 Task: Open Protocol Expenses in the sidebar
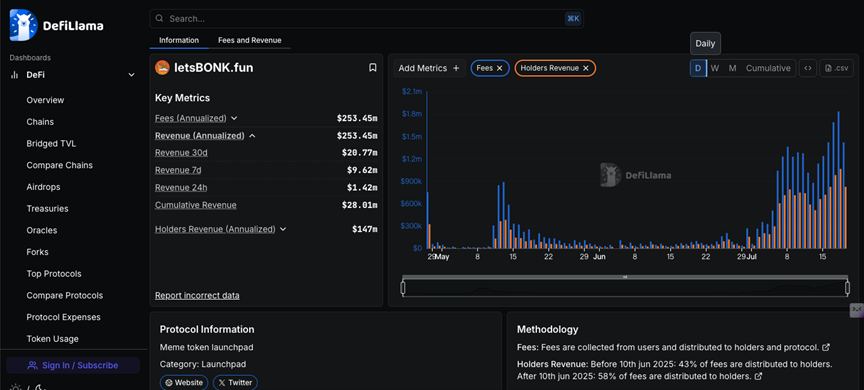click(x=63, y=317)
